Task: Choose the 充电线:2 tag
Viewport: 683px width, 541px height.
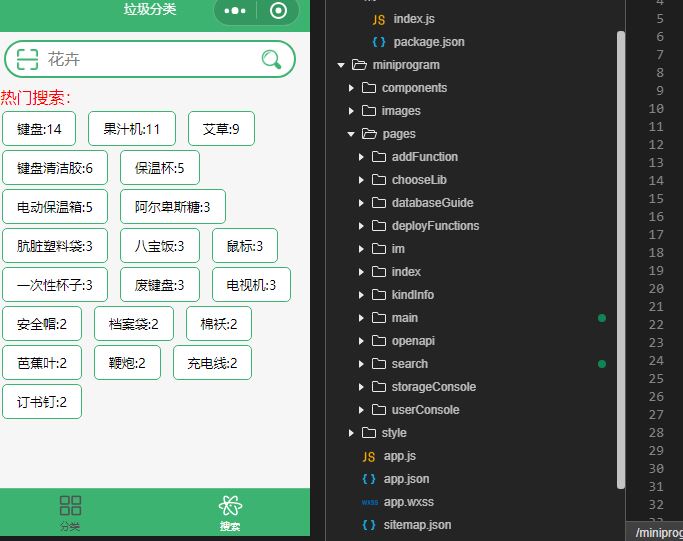Action: (212, 363)
